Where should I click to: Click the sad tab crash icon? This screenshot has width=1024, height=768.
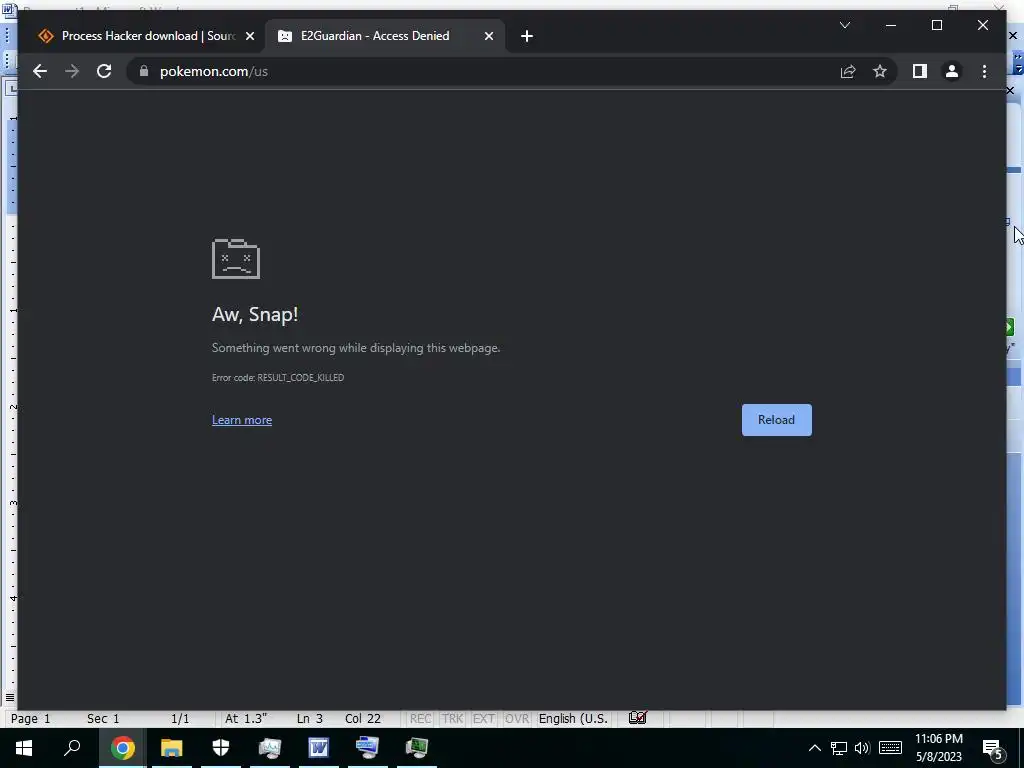(x=236, y=259)
